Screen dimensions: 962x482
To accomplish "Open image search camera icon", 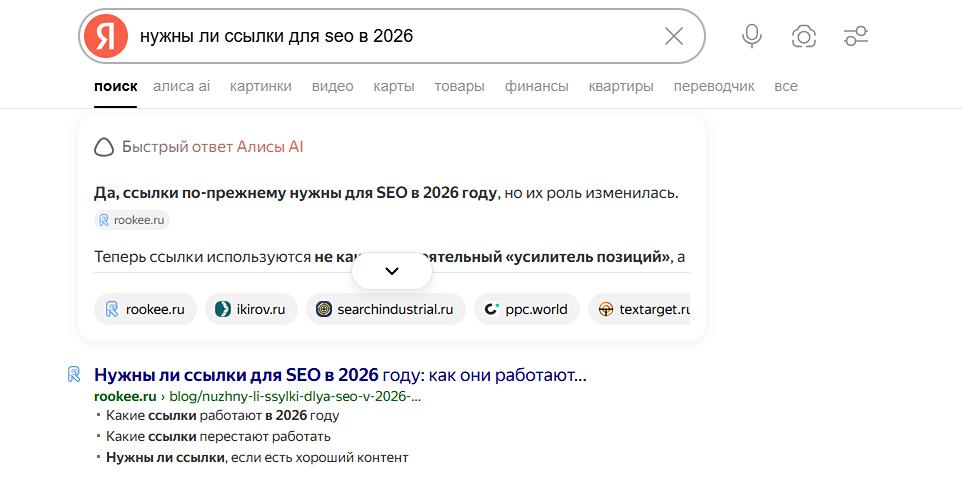I will coord(803,36).
